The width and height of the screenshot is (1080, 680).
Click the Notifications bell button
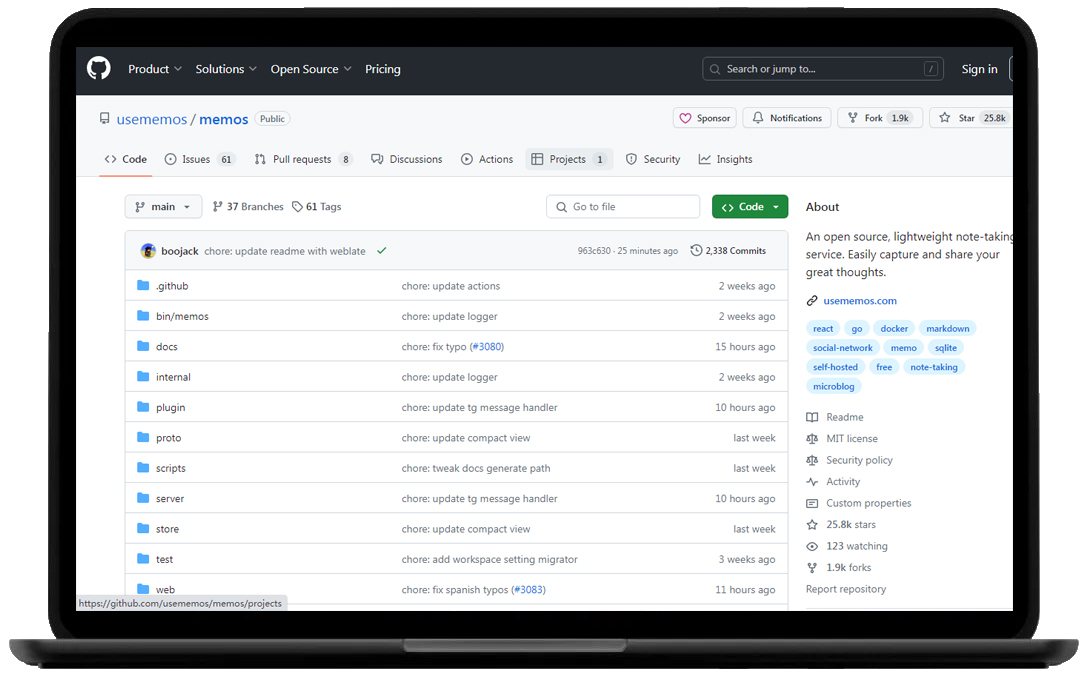(787, 118)
